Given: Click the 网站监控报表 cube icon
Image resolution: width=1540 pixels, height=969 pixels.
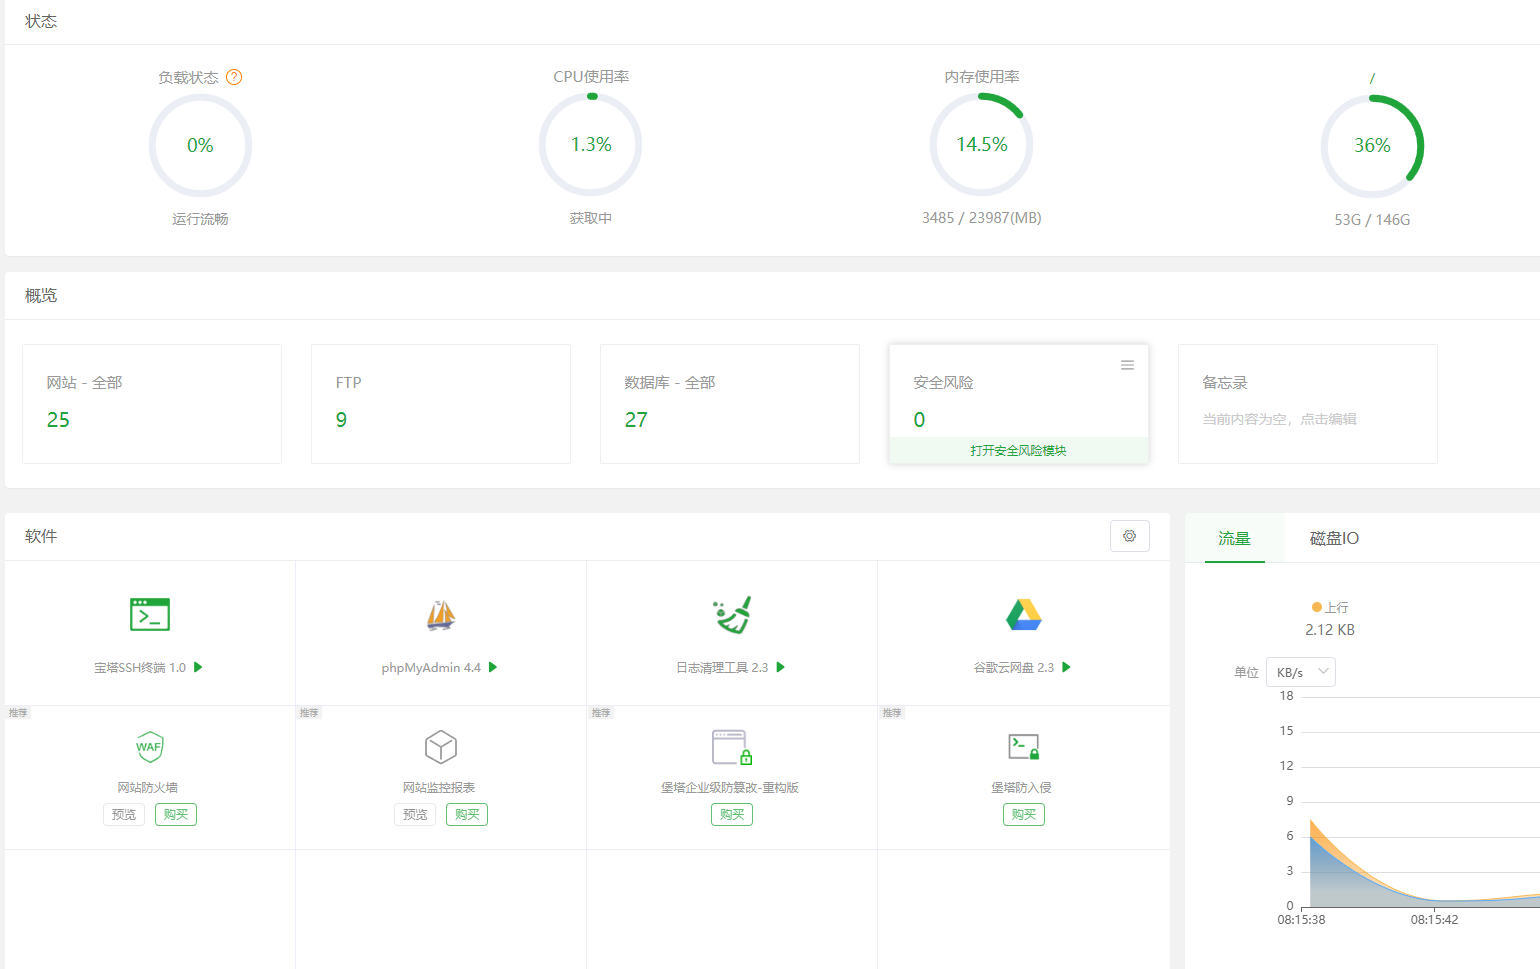Looking at the screenshot, I should tap(441, 747).
